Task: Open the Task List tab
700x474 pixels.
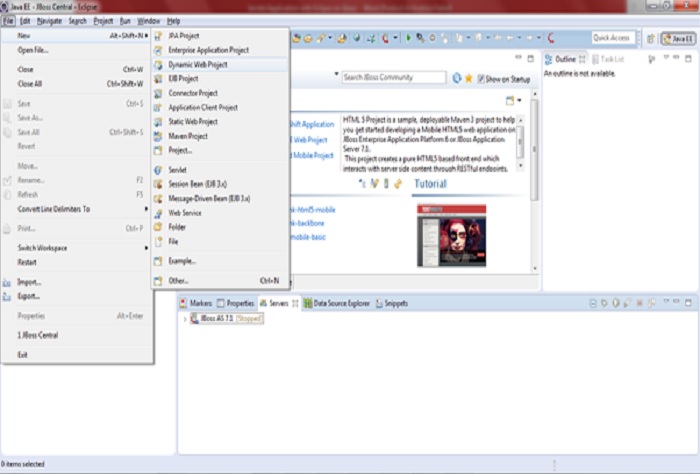Action: (x=608, y=59)
